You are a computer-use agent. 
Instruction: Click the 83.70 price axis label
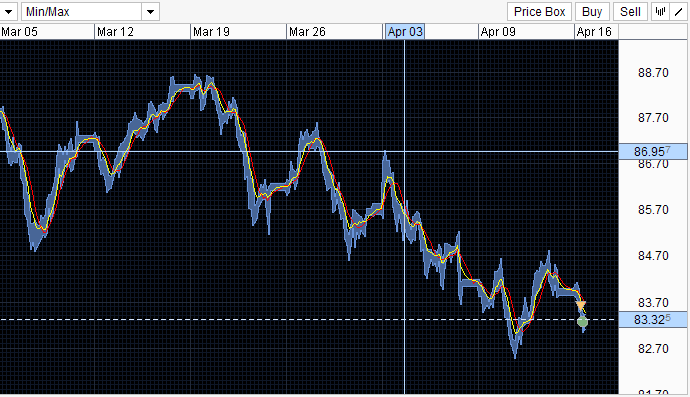click(x=653, y=303)
